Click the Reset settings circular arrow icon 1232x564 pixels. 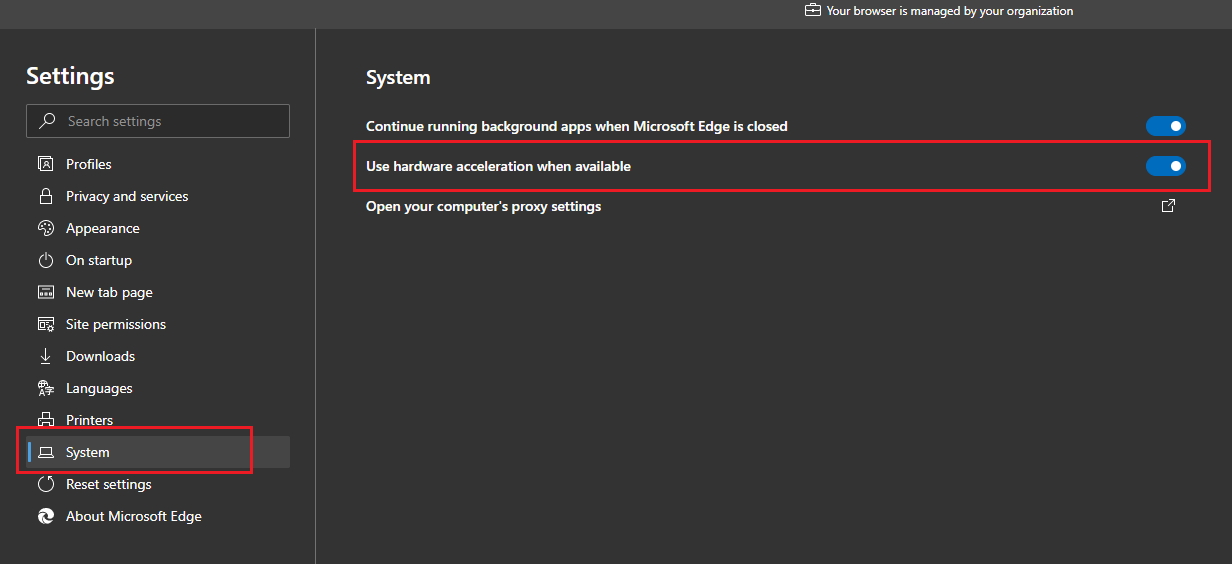click(x=45, y=484)
